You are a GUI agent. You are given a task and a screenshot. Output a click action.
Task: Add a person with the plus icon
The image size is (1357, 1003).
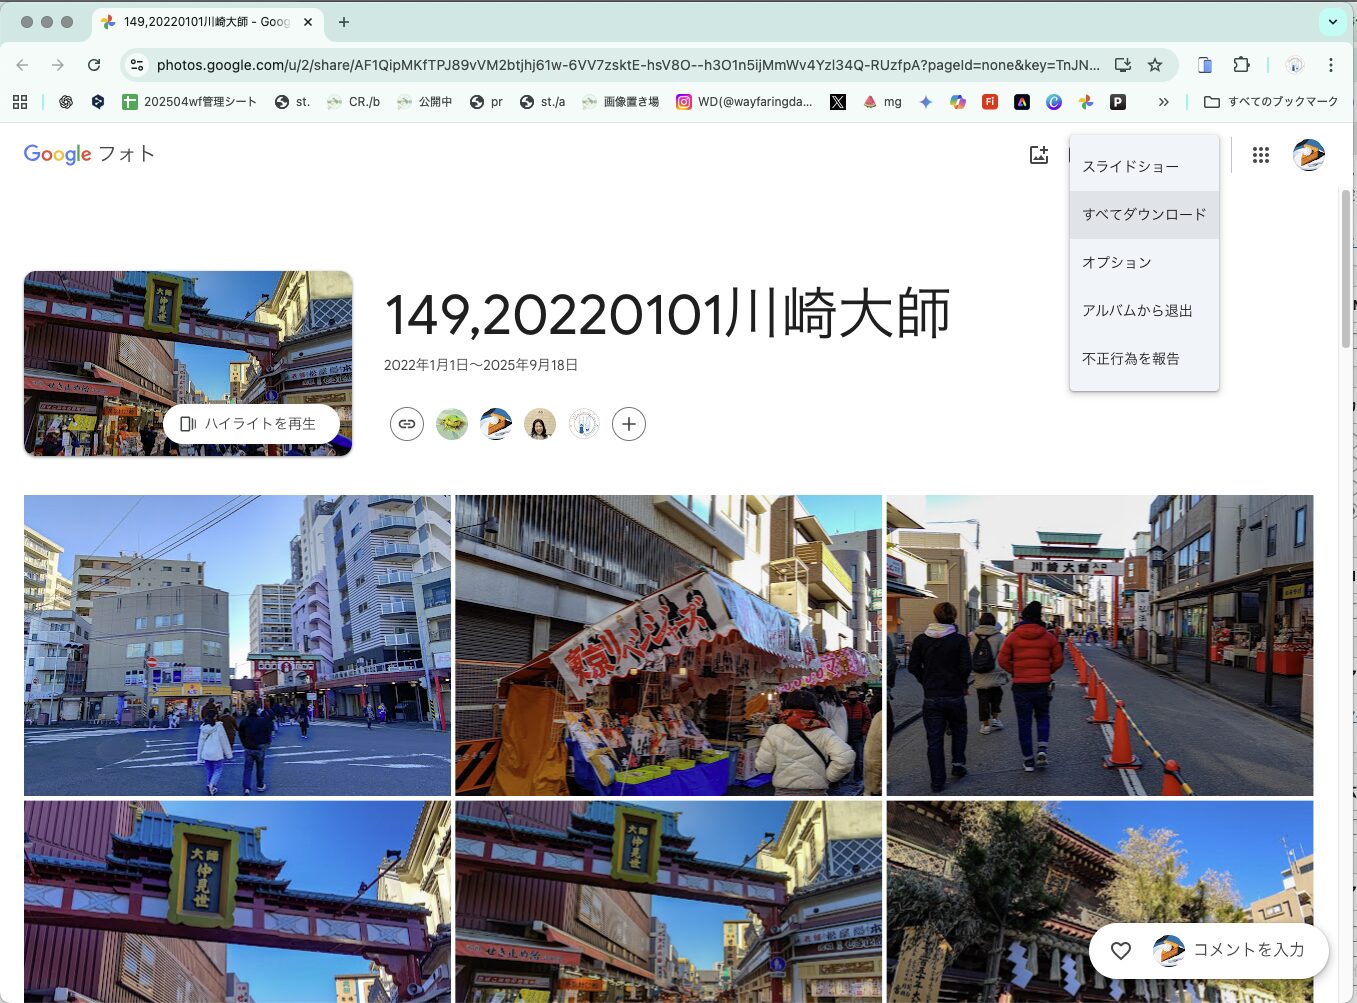click(628, 424)
